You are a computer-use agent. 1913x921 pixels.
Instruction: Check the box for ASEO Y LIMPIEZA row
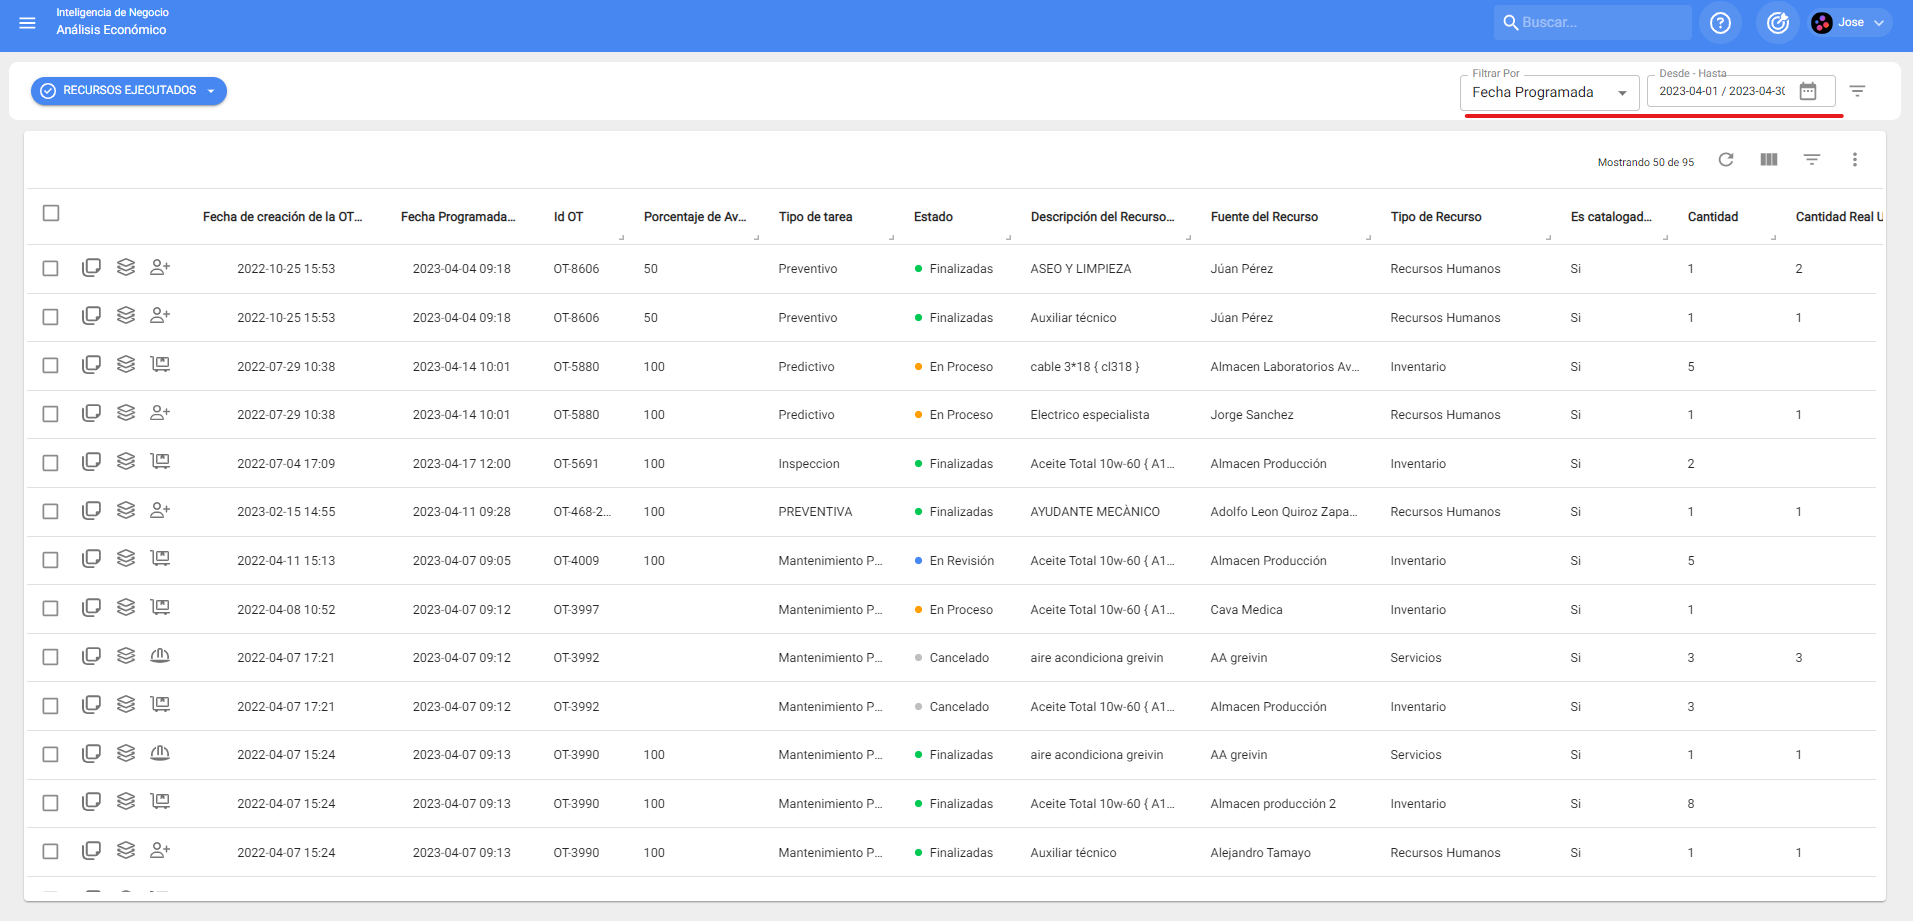click(51, 268)
